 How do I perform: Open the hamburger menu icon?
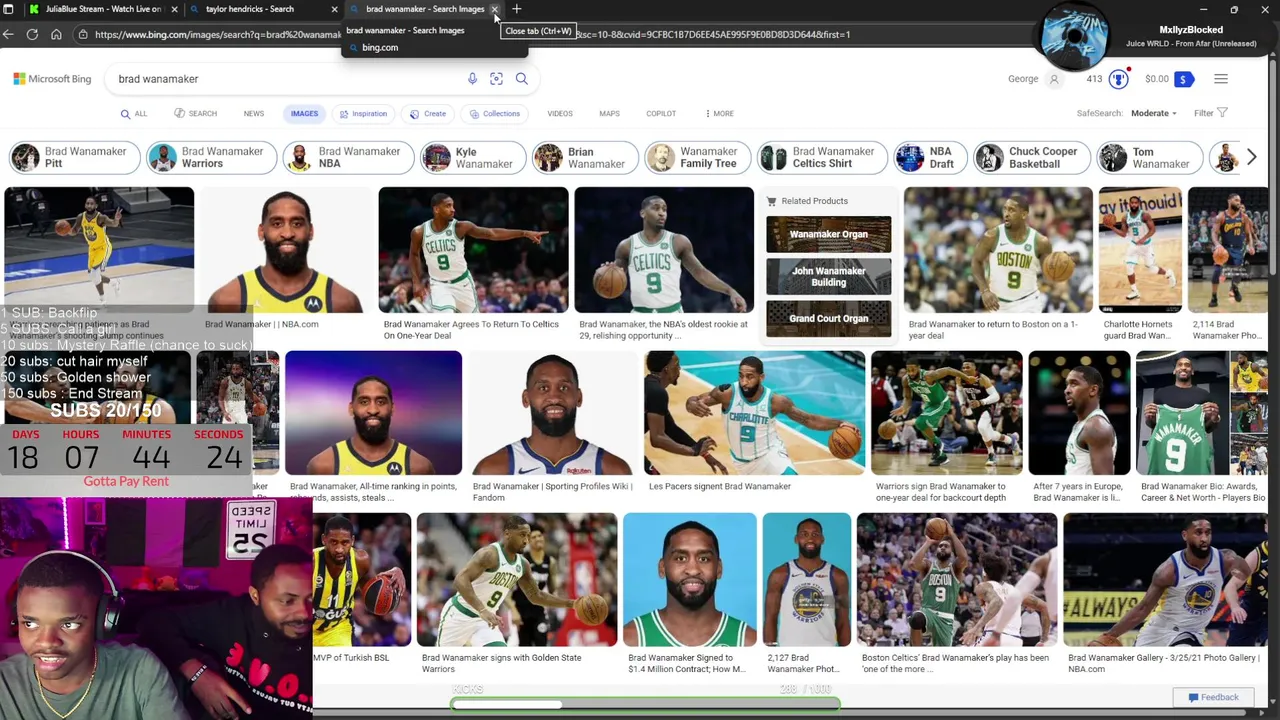pyautogui.click(x=1221, y=79)
